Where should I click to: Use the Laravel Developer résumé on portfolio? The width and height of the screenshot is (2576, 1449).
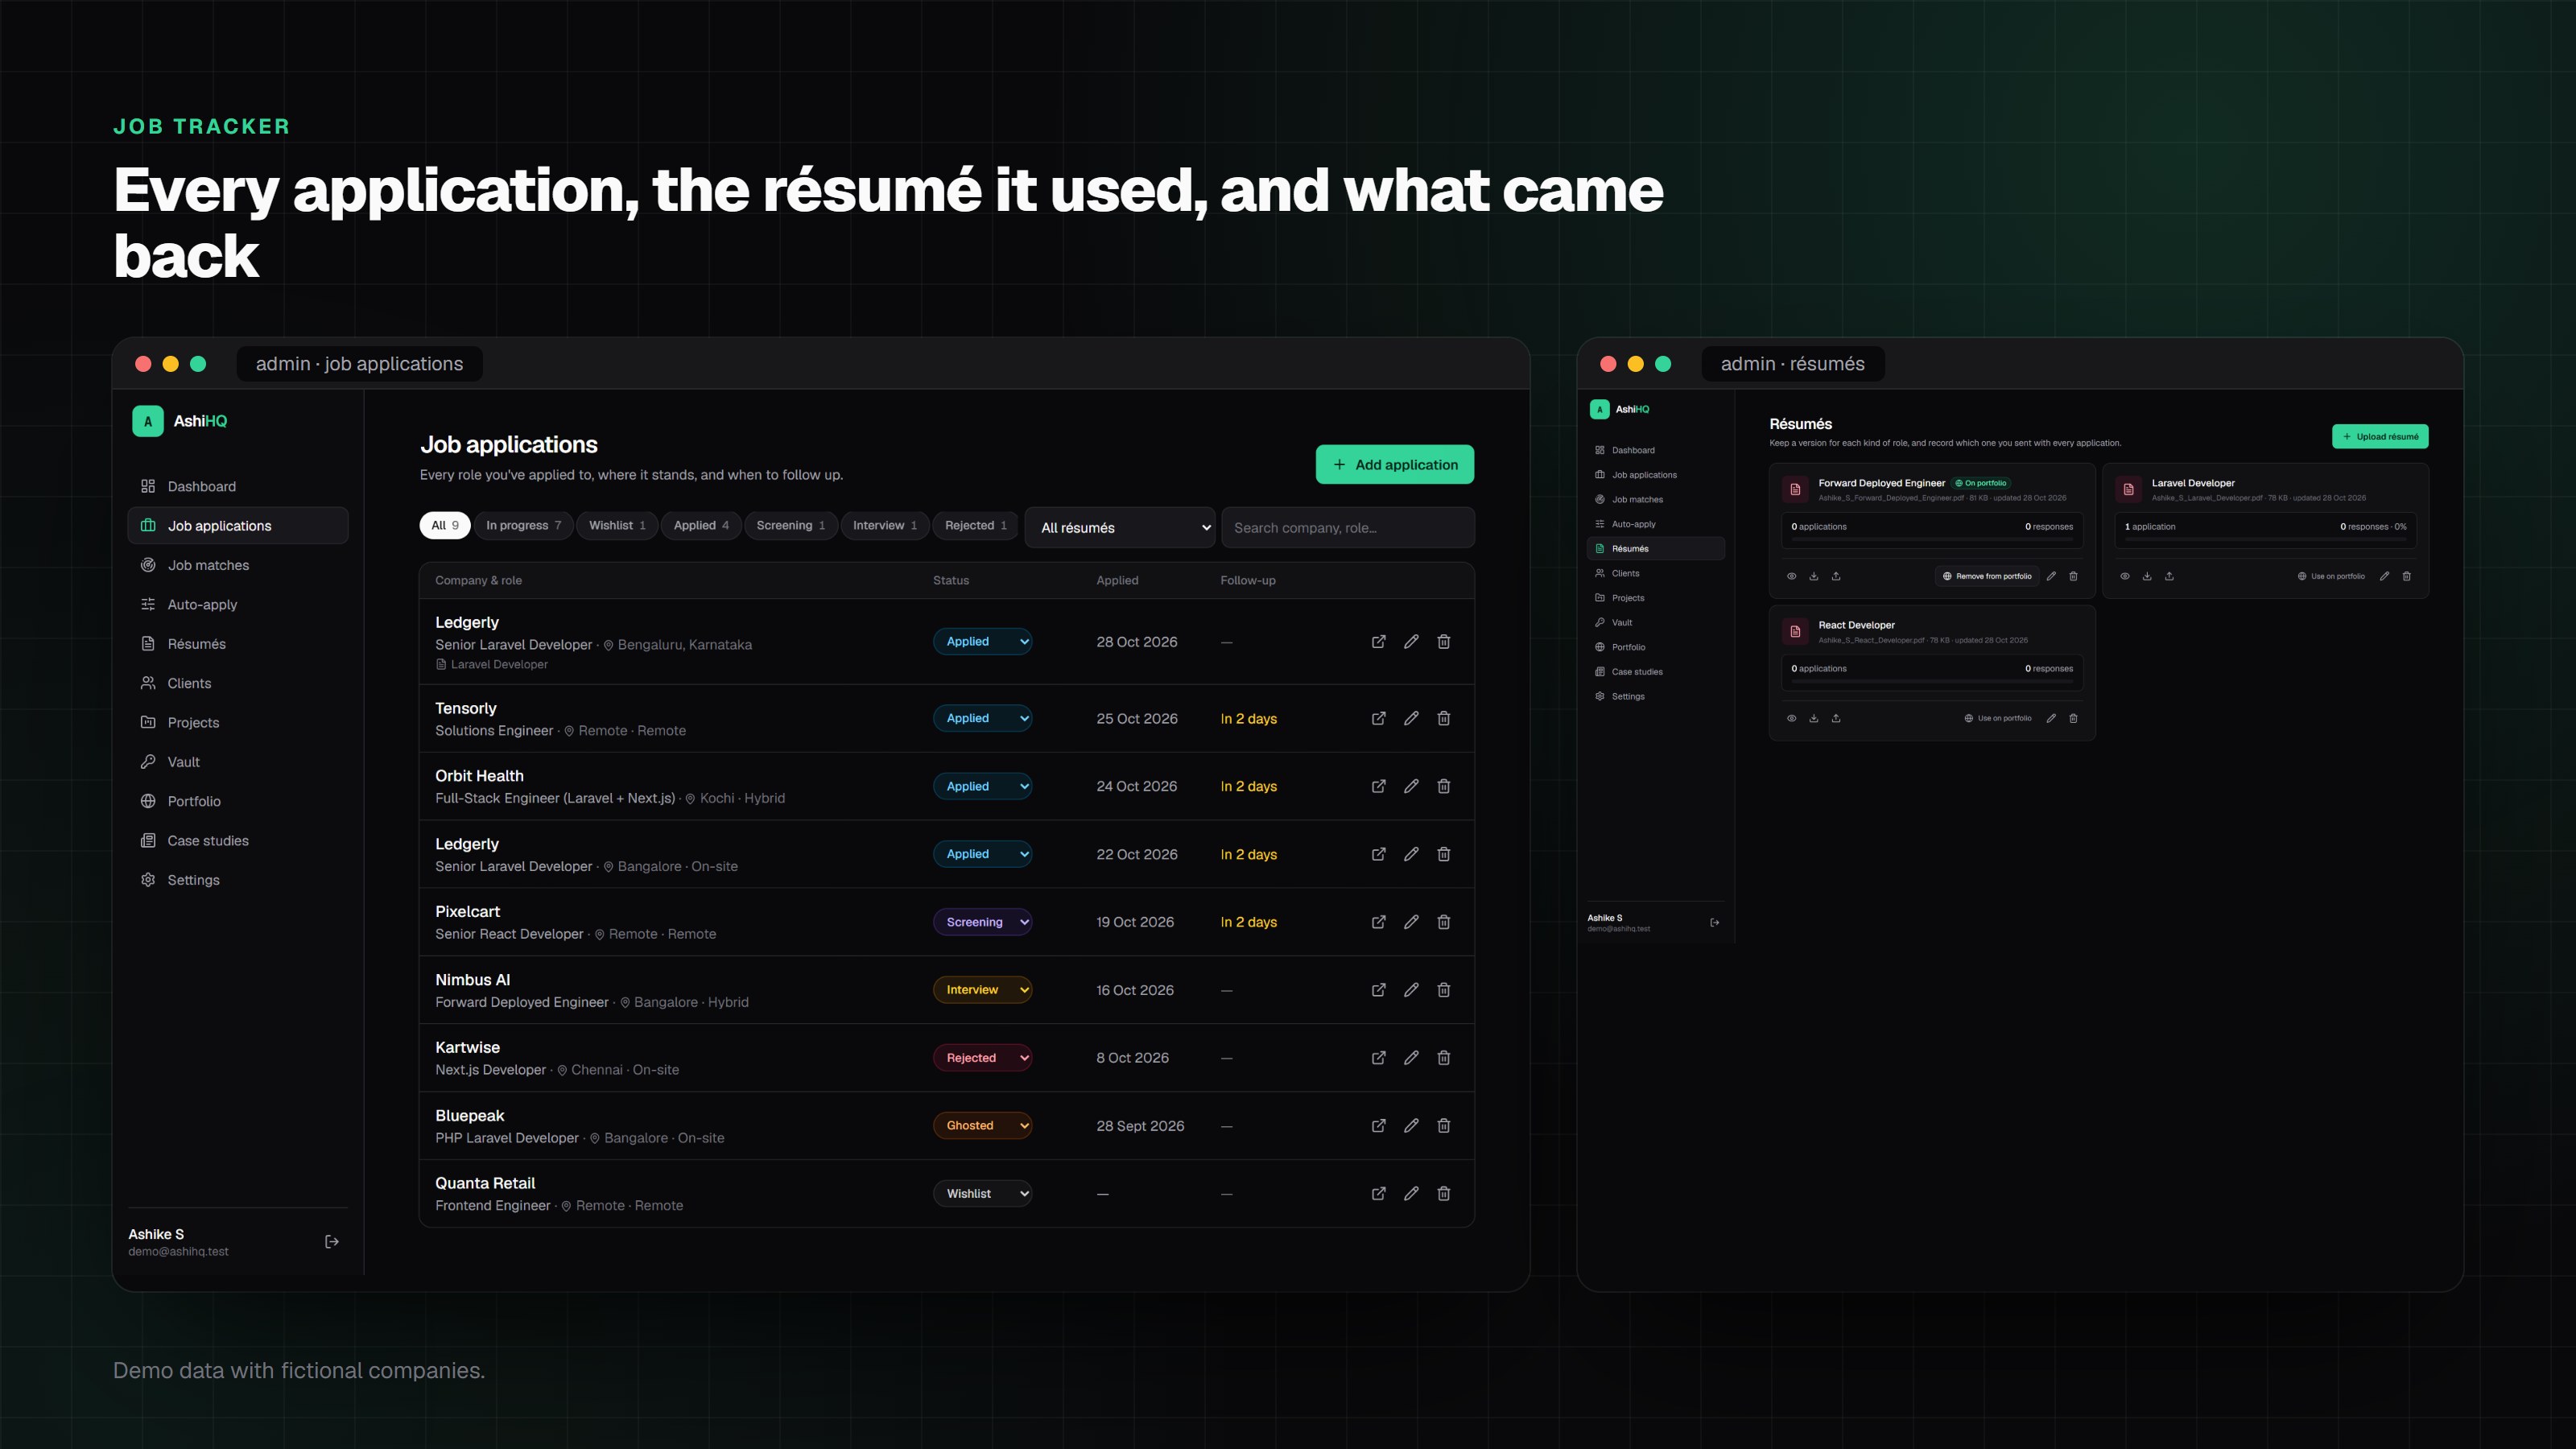point(2331,576)
